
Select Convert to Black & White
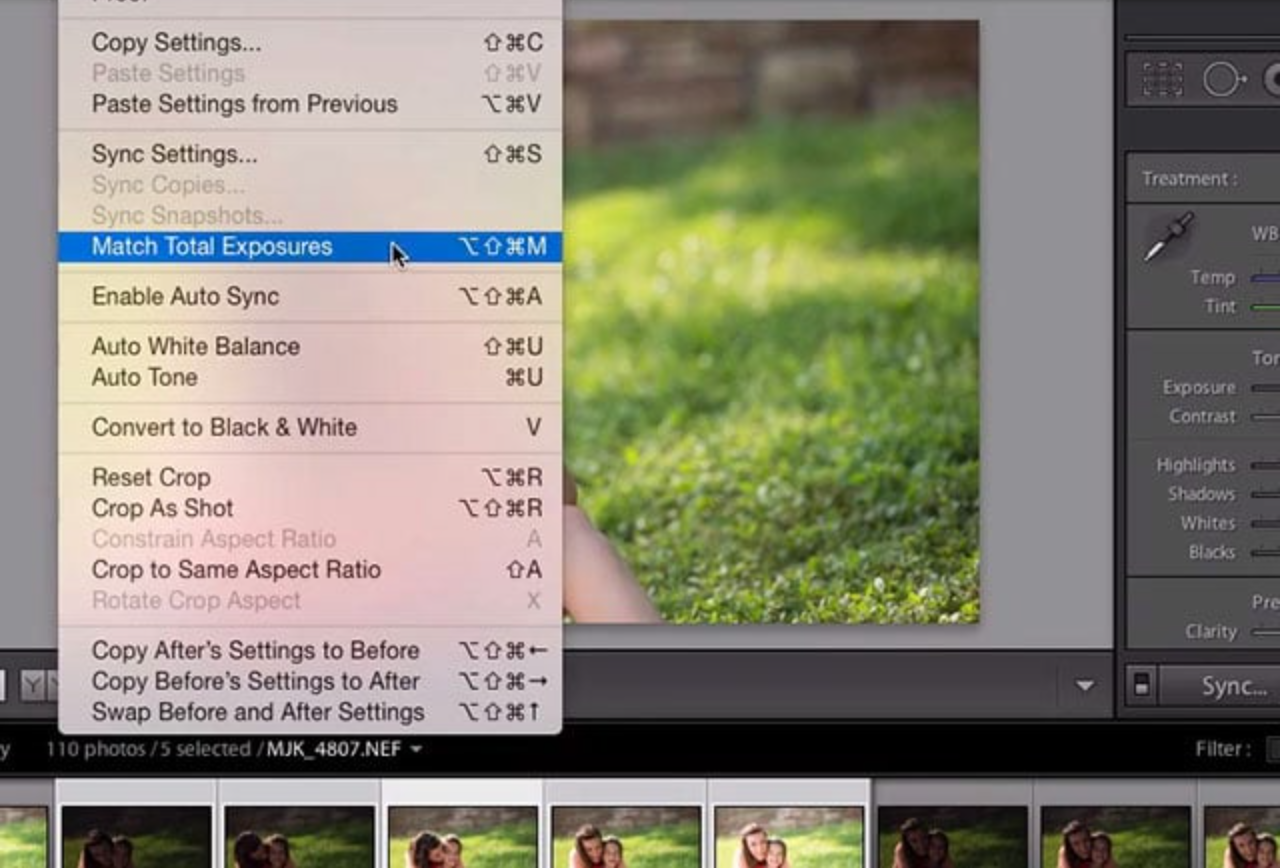pyautogui.click(x=224, y=427)
